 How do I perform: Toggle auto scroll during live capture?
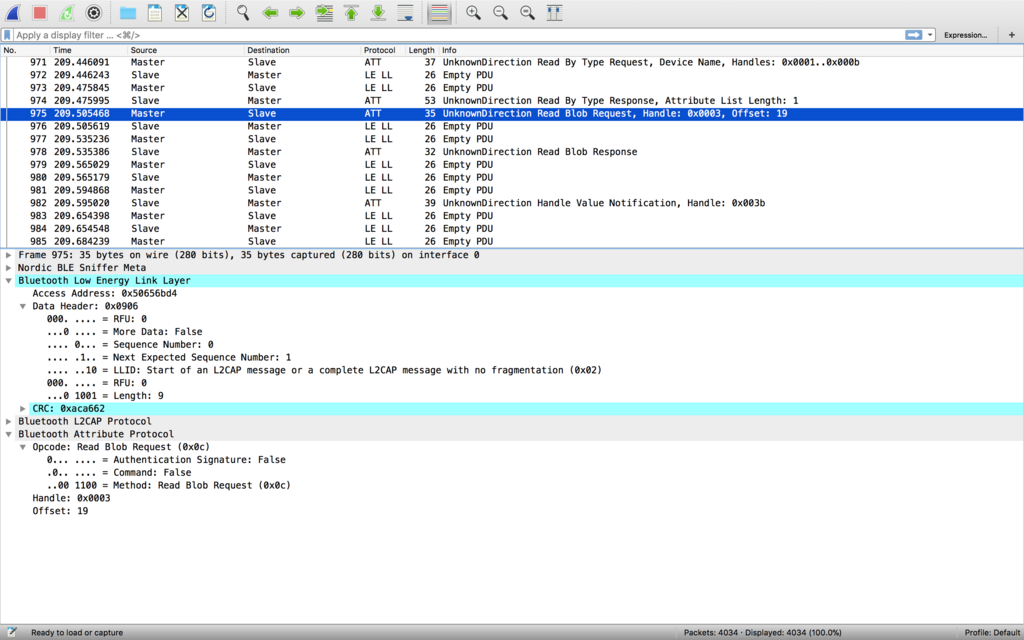[x=406, y=12]
